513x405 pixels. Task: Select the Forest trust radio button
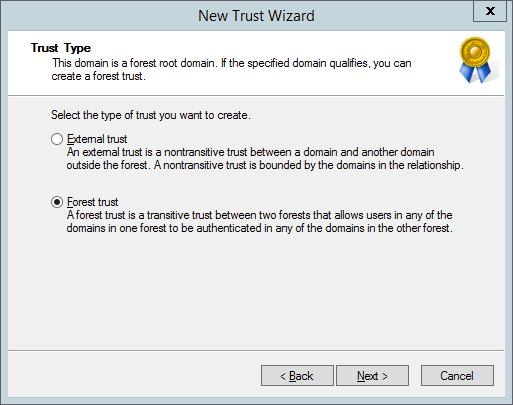57,202
